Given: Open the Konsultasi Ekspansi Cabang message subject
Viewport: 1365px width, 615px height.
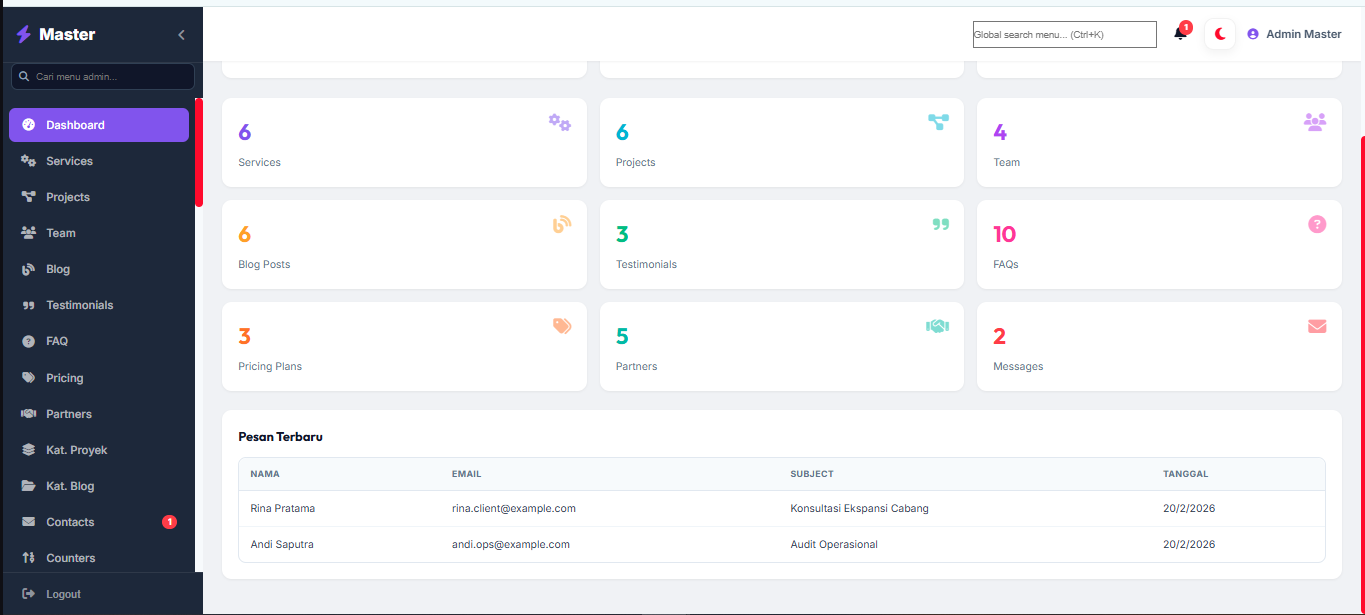Looking at the screenshot, I should [x=859, y=508].
